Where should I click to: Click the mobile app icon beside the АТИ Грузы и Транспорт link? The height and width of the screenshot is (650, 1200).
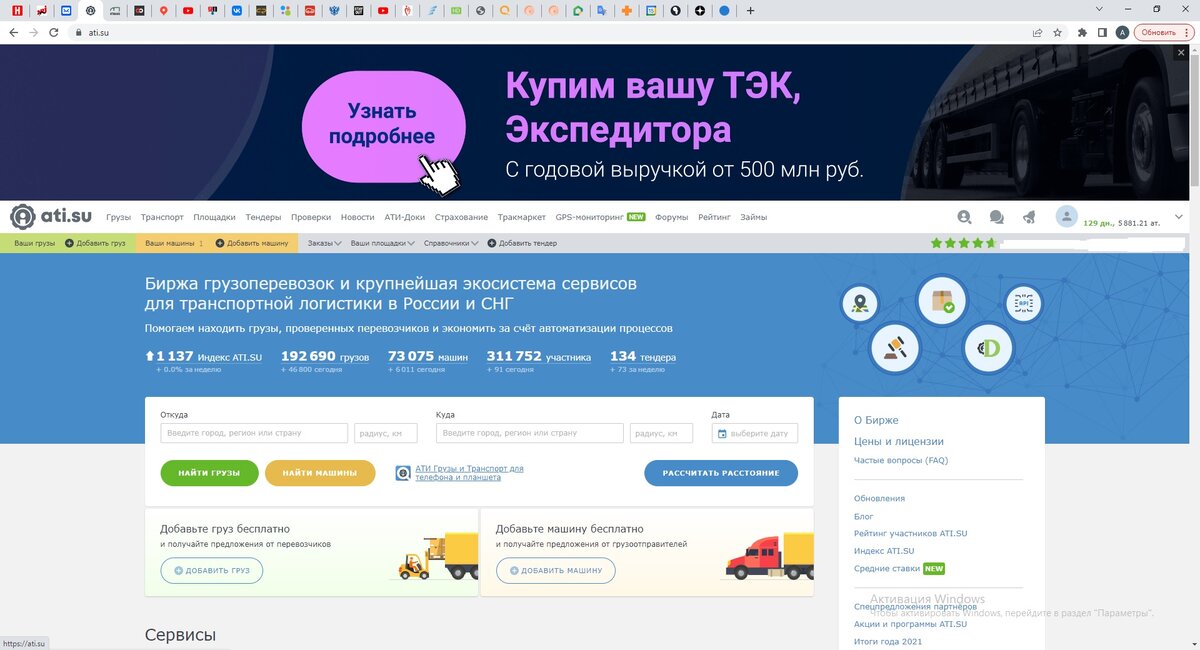coord(403,473)
